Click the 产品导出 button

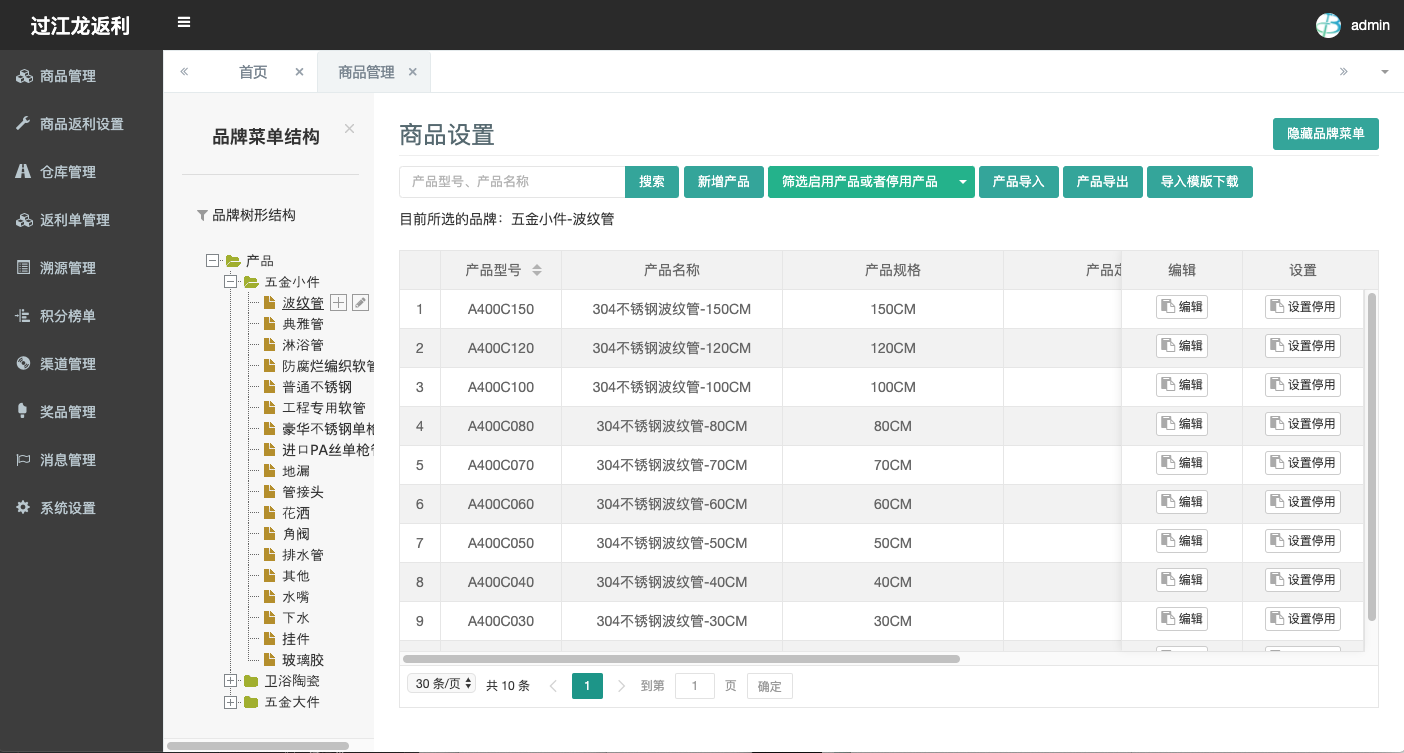(1102, 182)
